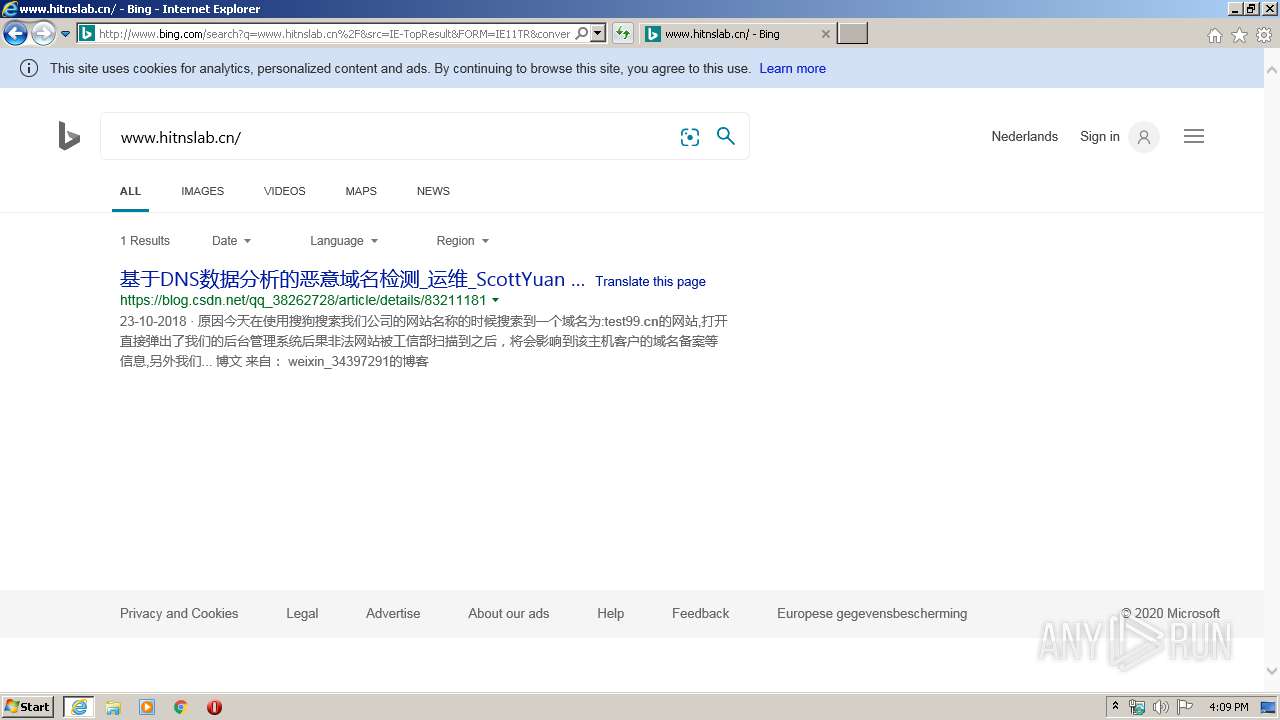Expand the Region filter dropdown

[x=462, y=241]
